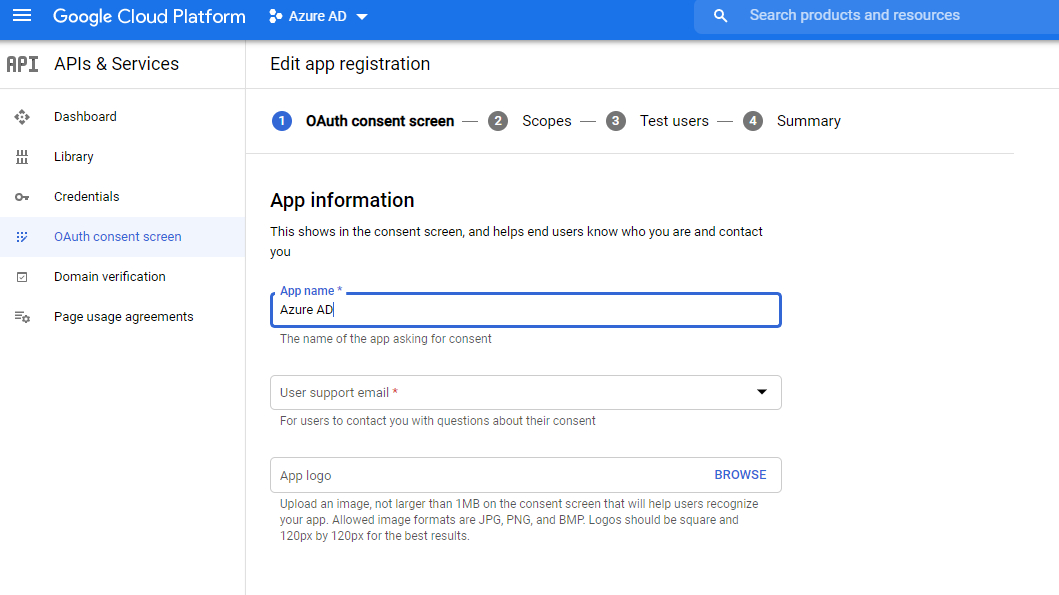The image size is (1059, 595).
Task: Click the Page usage agreements icon
Action: pos(22,317)
